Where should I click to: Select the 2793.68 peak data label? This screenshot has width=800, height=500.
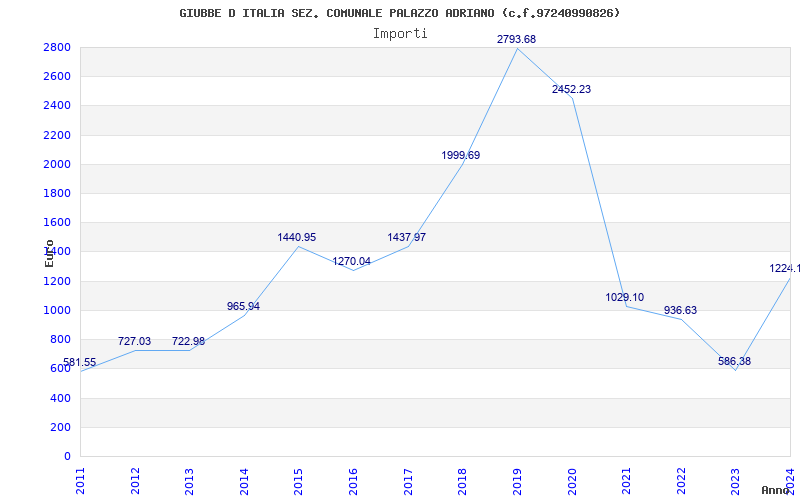(x=516, y=39)
